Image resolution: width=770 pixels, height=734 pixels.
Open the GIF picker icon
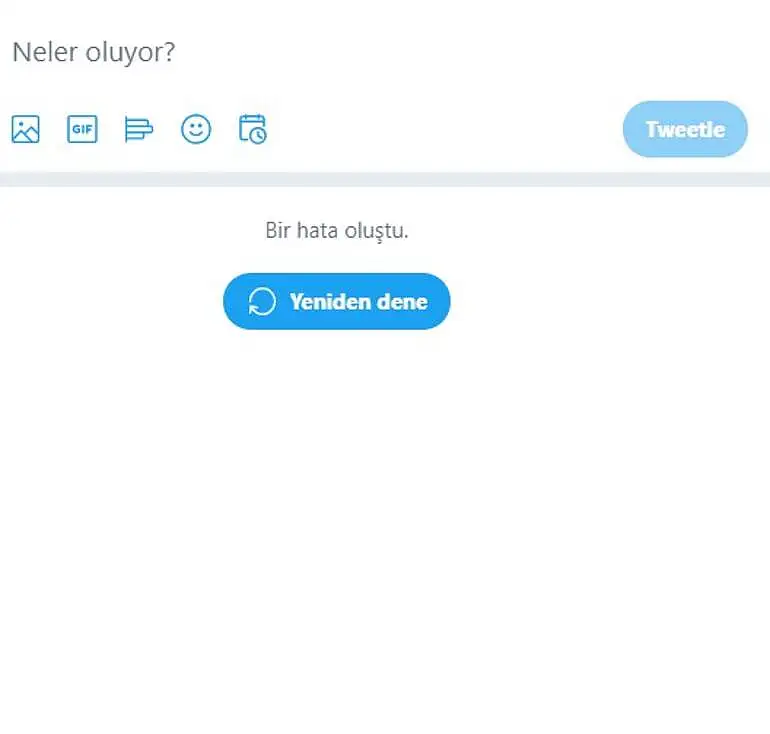pos(82,129)
